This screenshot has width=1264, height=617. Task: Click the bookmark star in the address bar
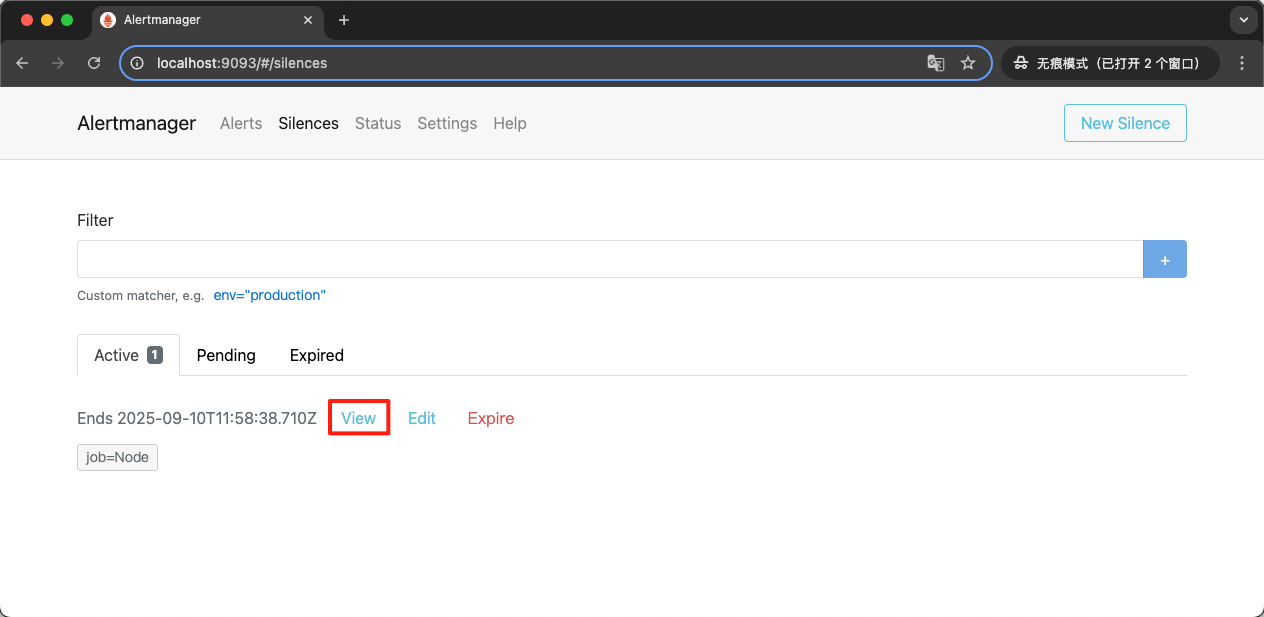[967, 62]
